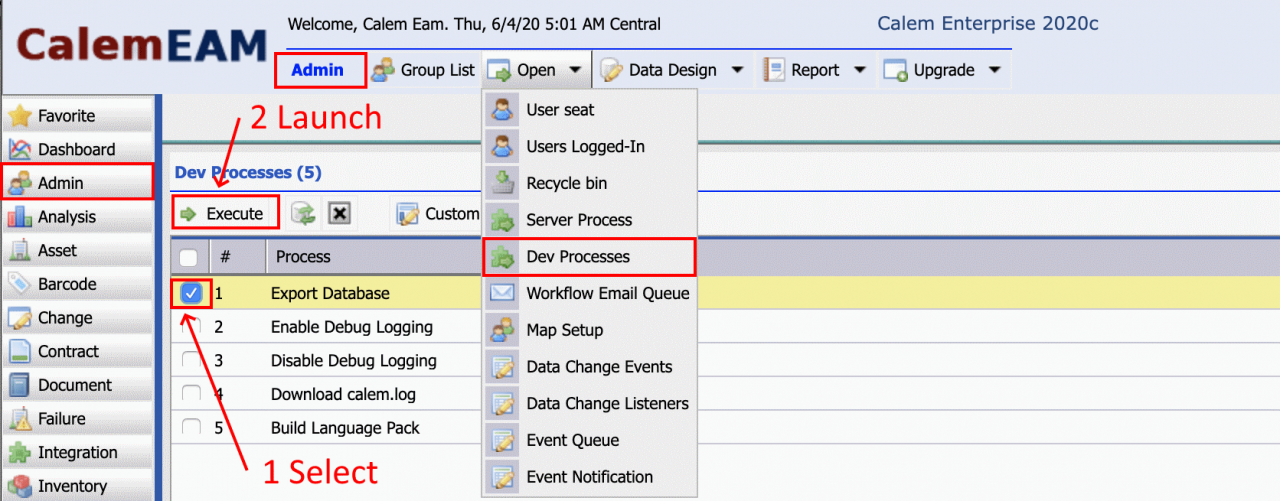Click the CalemEAM logo
The image size is (1280, 501).
pos(142,46)
